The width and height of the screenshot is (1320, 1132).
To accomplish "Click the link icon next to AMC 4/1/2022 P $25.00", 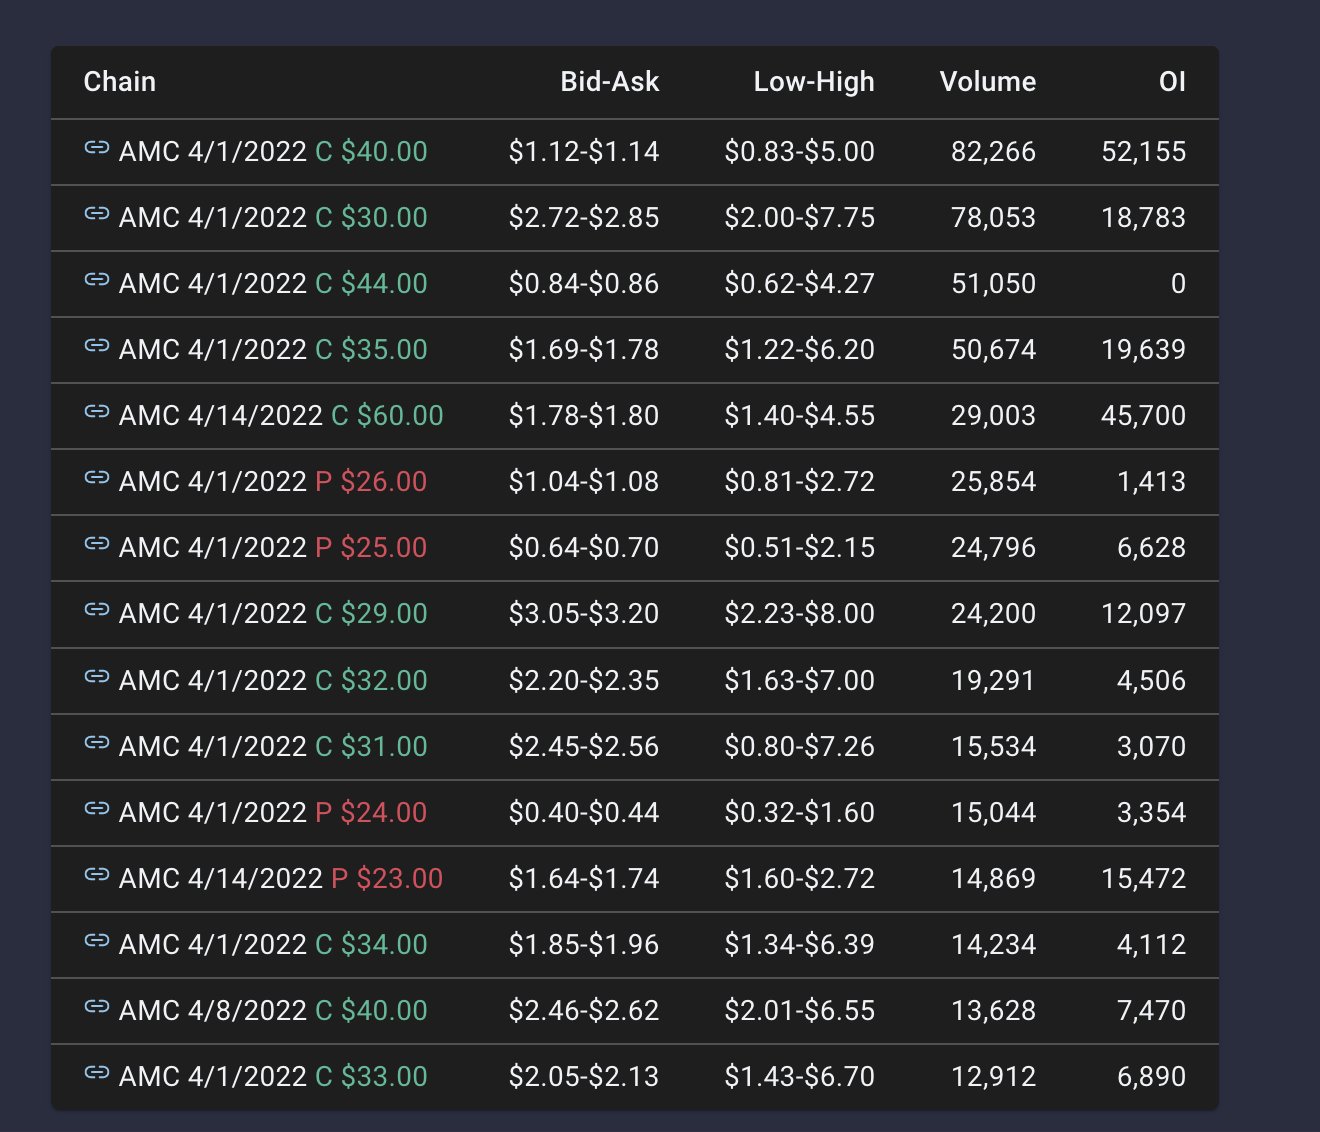I will [x=97, y=547].
